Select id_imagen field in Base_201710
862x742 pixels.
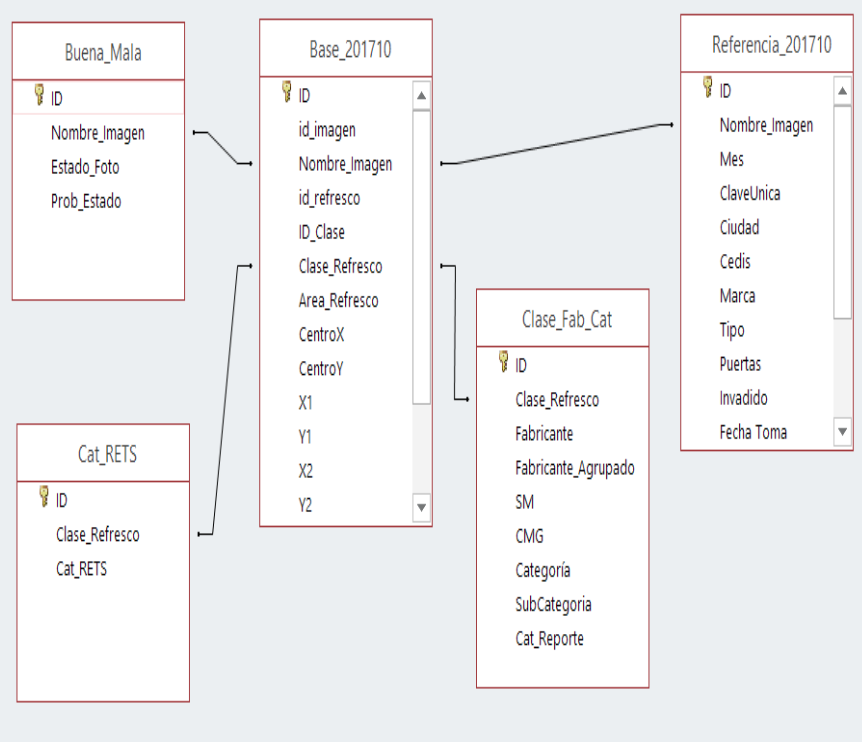[327, 130]
